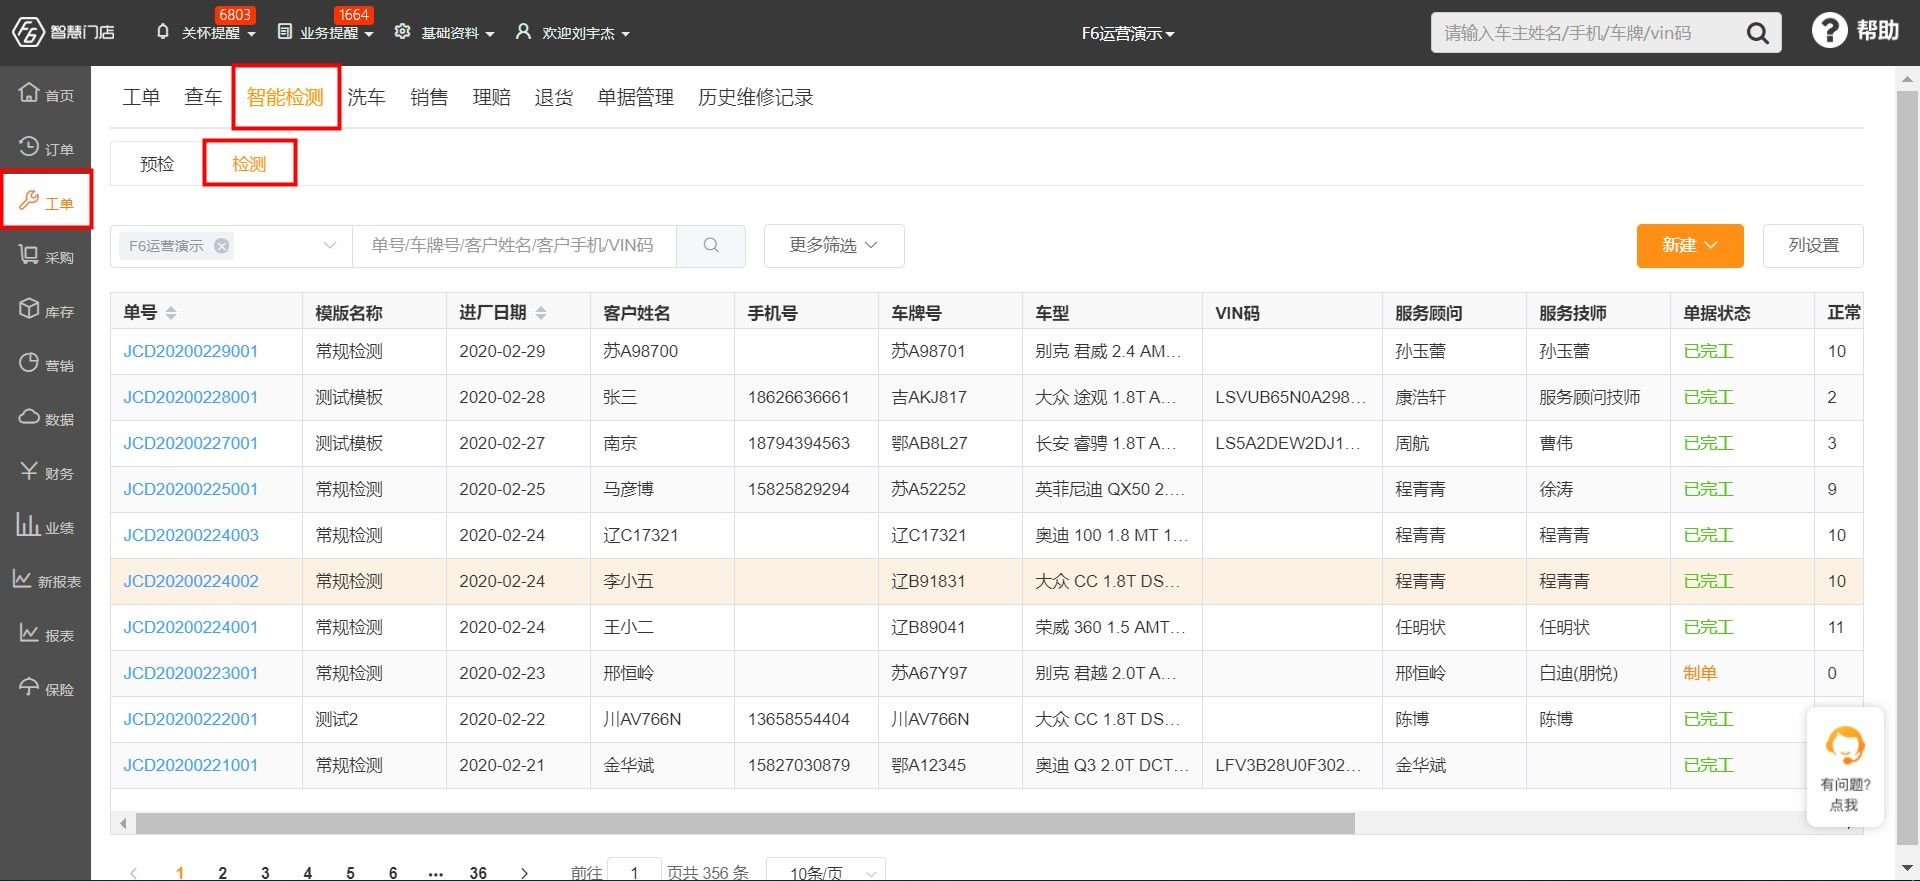1920x881 pixels.
Task: Go to next page arrow
Action: pyautogui.click(x=524, y=873)
